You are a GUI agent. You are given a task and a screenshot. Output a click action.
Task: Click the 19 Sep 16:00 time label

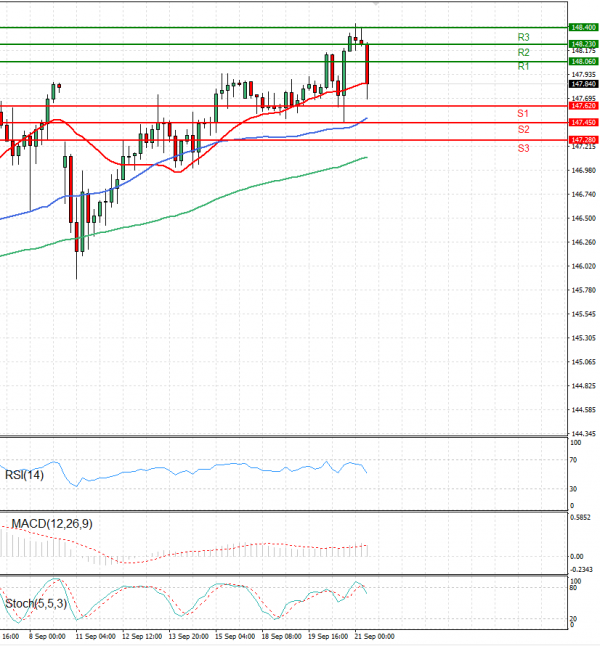(328, 637)
